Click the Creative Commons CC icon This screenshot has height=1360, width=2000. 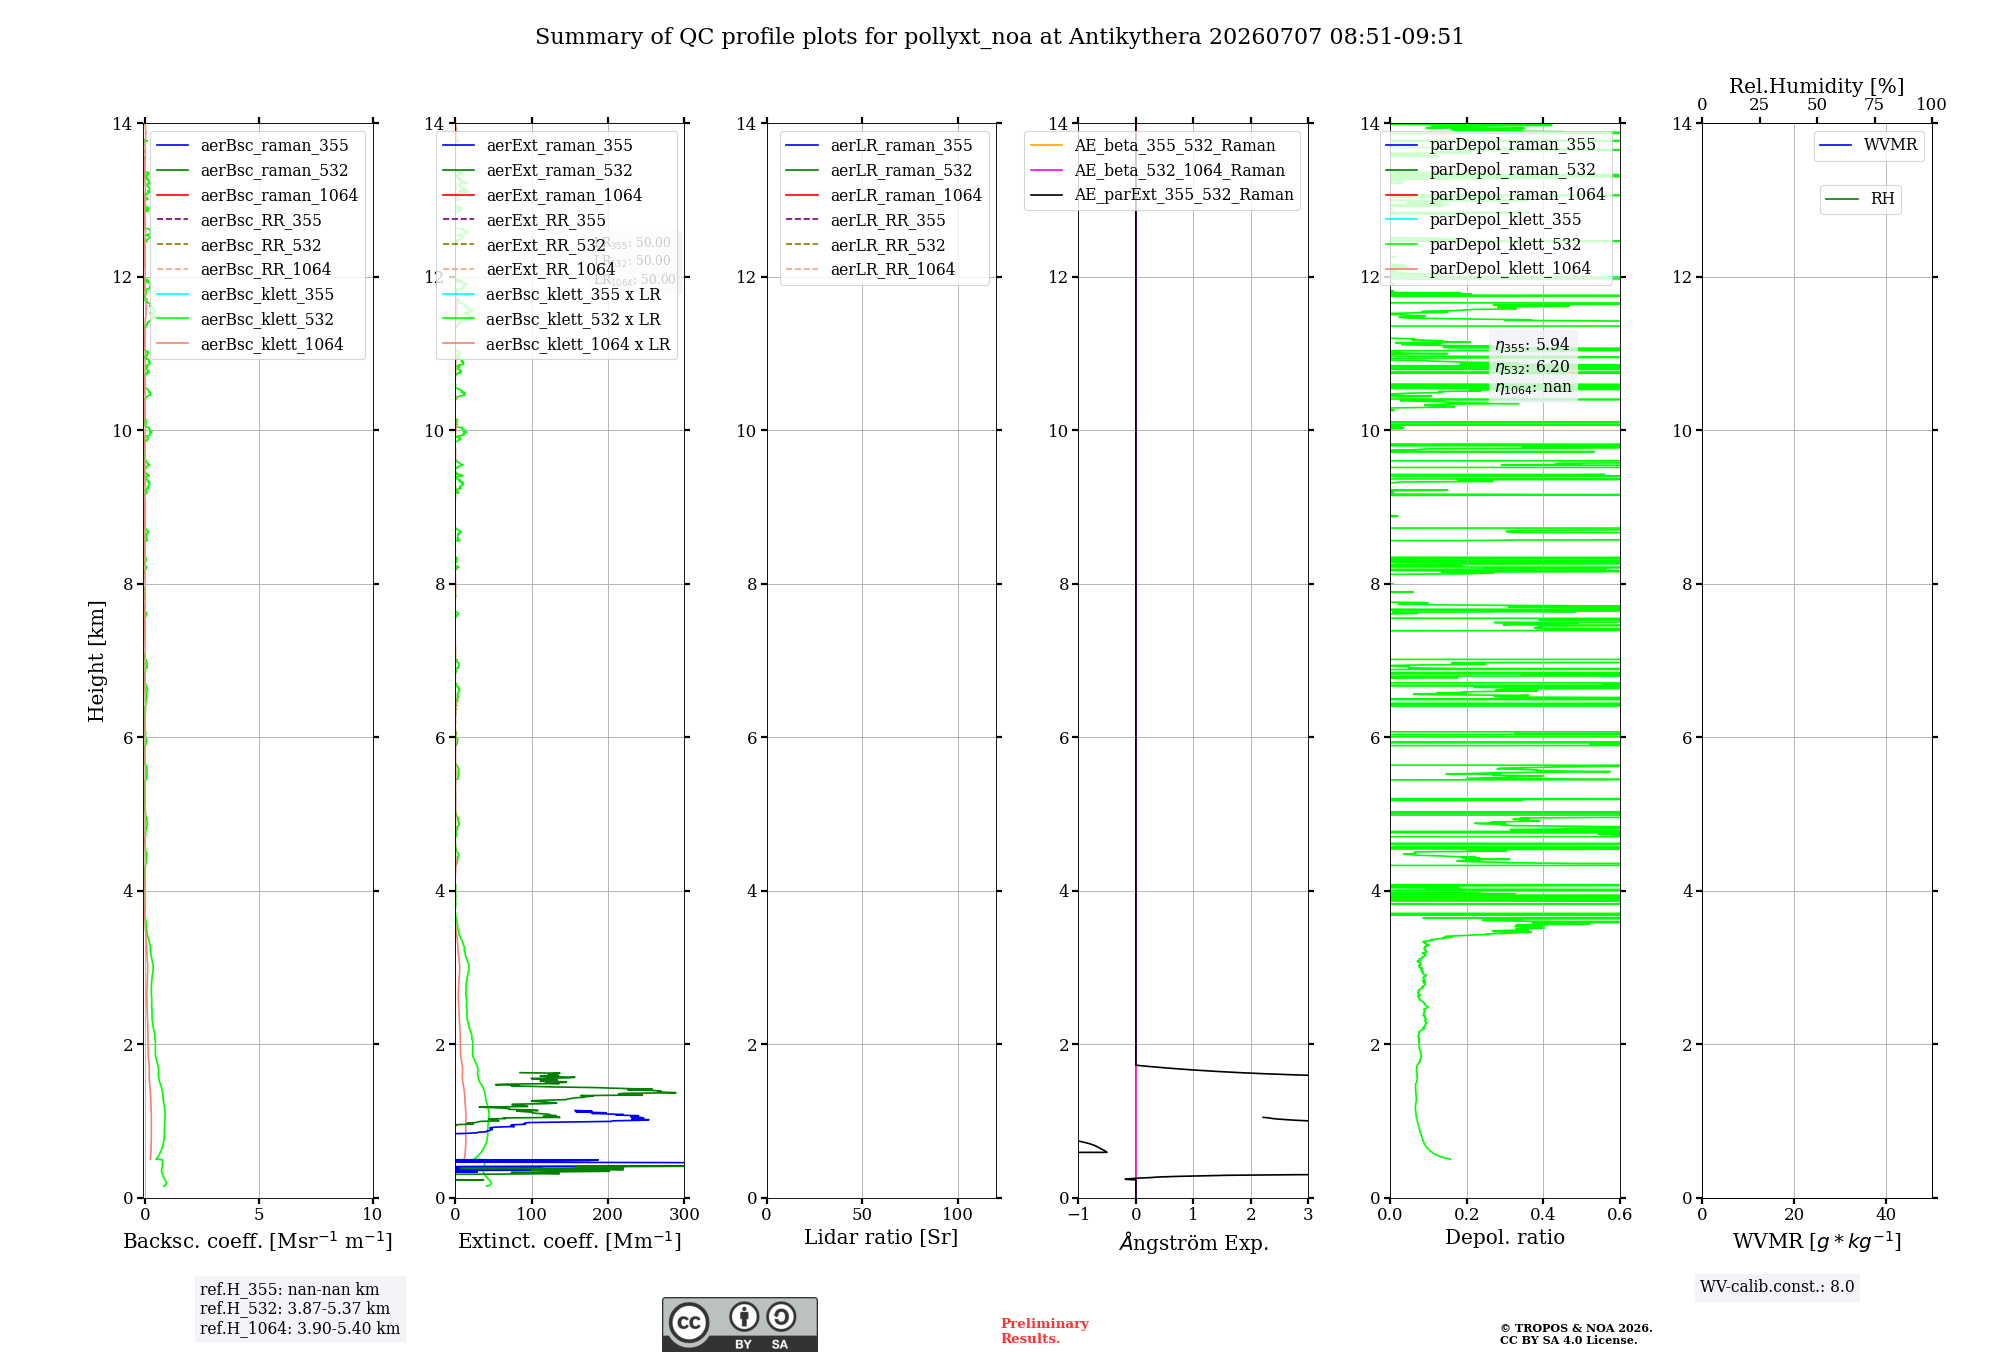[x=689, y=1322]
